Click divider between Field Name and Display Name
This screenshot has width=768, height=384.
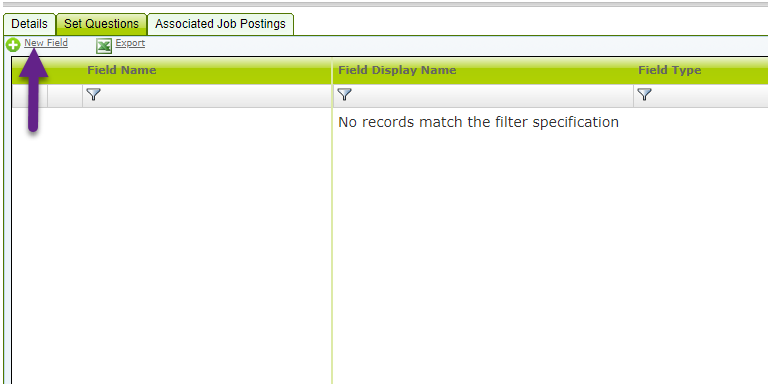click(332, 71)
